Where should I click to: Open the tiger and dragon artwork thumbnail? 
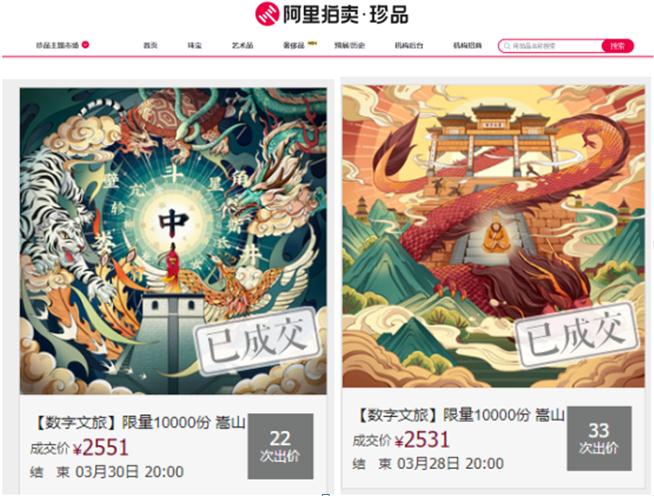pyautogui.click(x=173, y=241)
